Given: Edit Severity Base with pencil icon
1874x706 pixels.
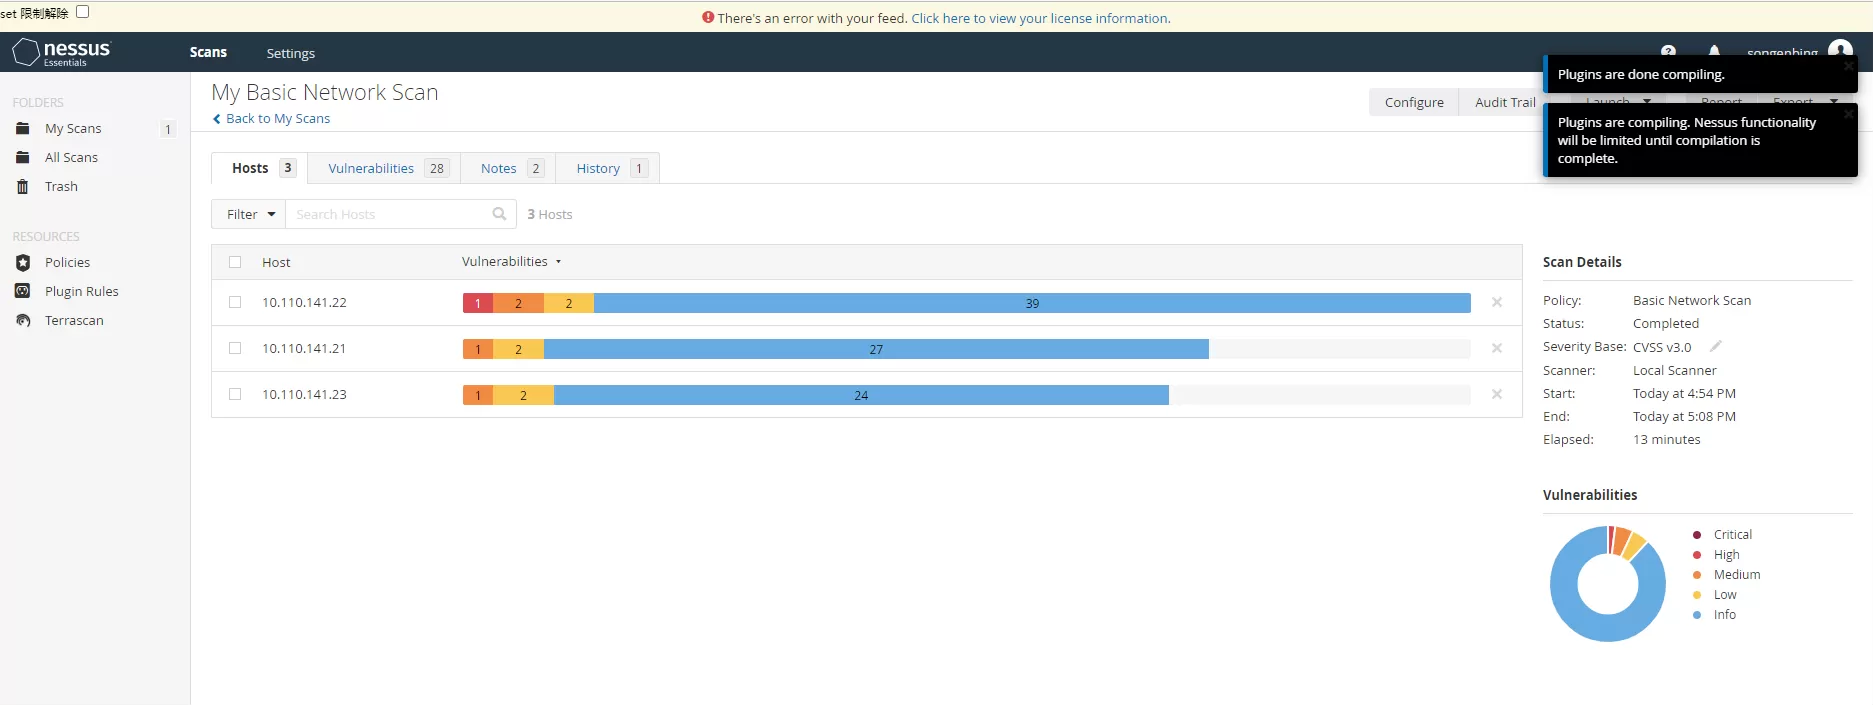Looking at the screenshot, I should (x=1715, y=346).
